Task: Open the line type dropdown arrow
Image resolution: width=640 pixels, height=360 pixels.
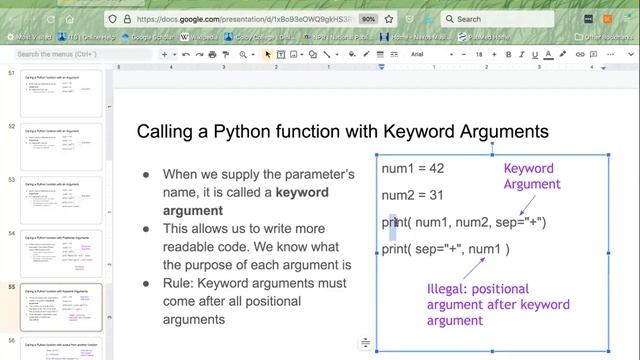Action: tap(337, 54)
